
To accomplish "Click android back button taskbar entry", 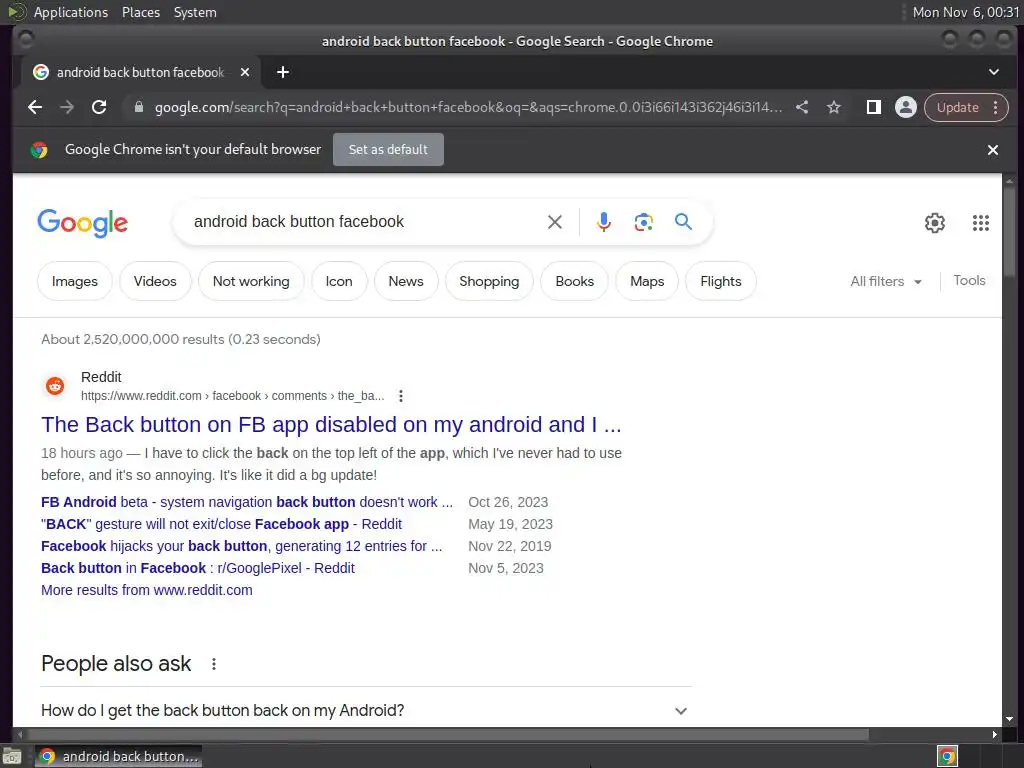I will [x=118, y=756].
